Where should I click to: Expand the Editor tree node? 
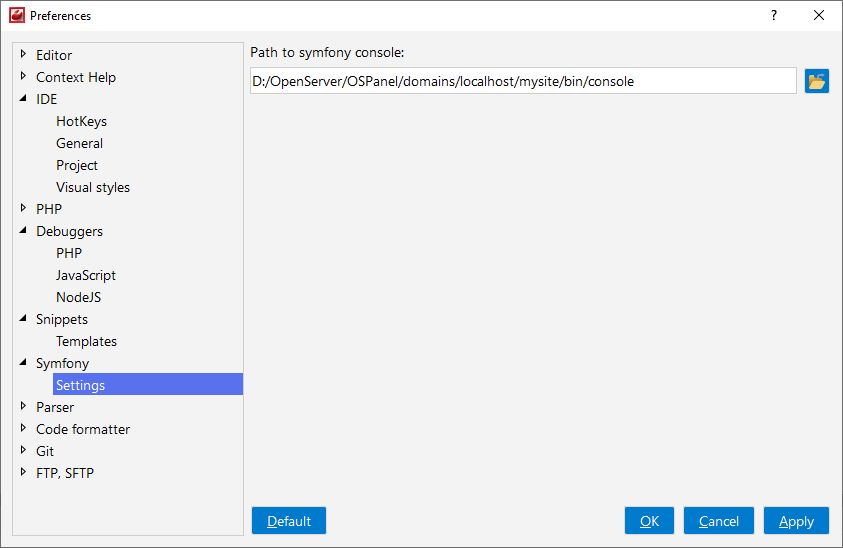coord(23,54)
